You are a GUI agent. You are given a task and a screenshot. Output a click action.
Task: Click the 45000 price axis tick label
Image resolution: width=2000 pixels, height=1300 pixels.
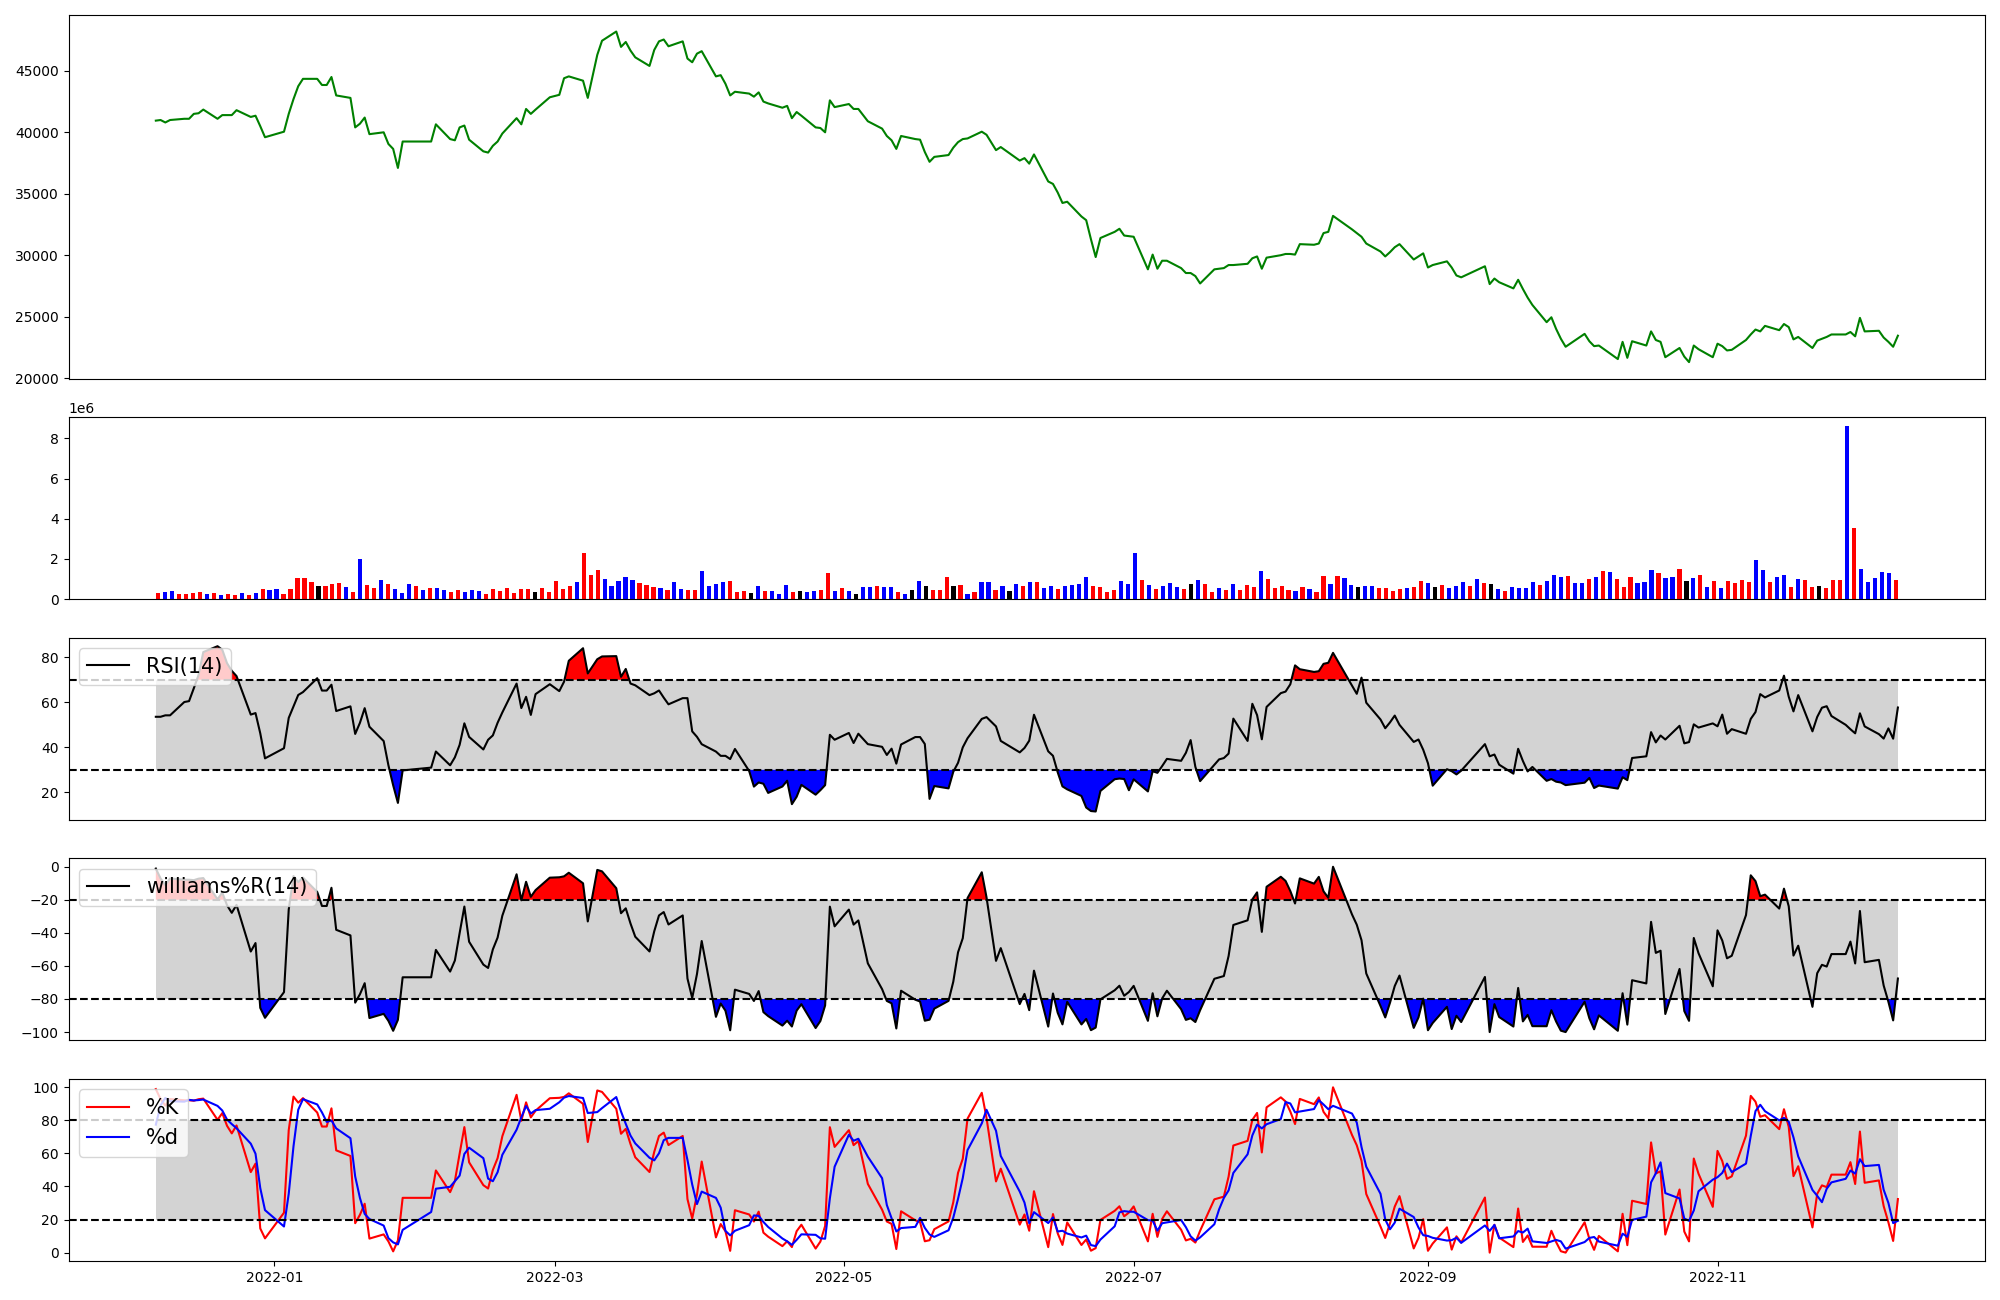[37, 71]
